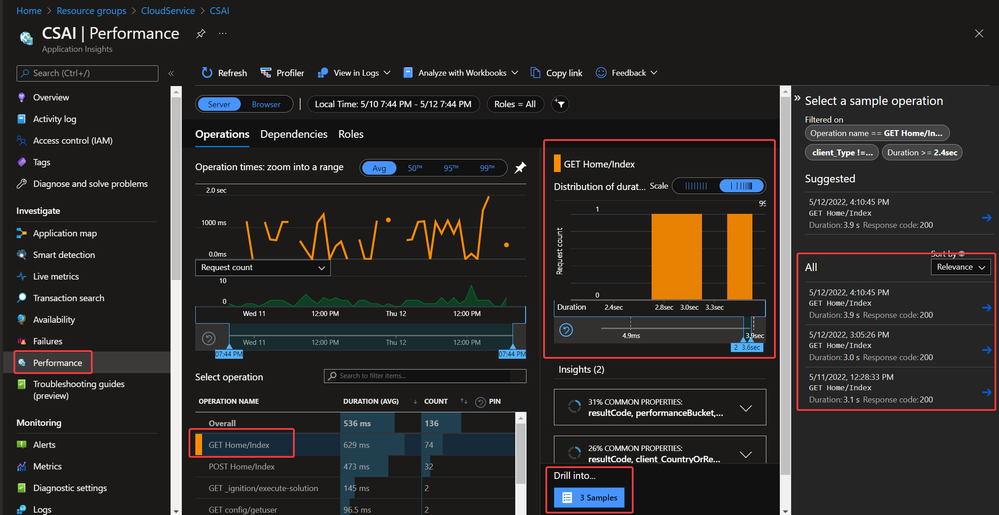This screenshot has height=515, width=999.
Task: Switch to Operations tab
Action: (x=222, y=134)
